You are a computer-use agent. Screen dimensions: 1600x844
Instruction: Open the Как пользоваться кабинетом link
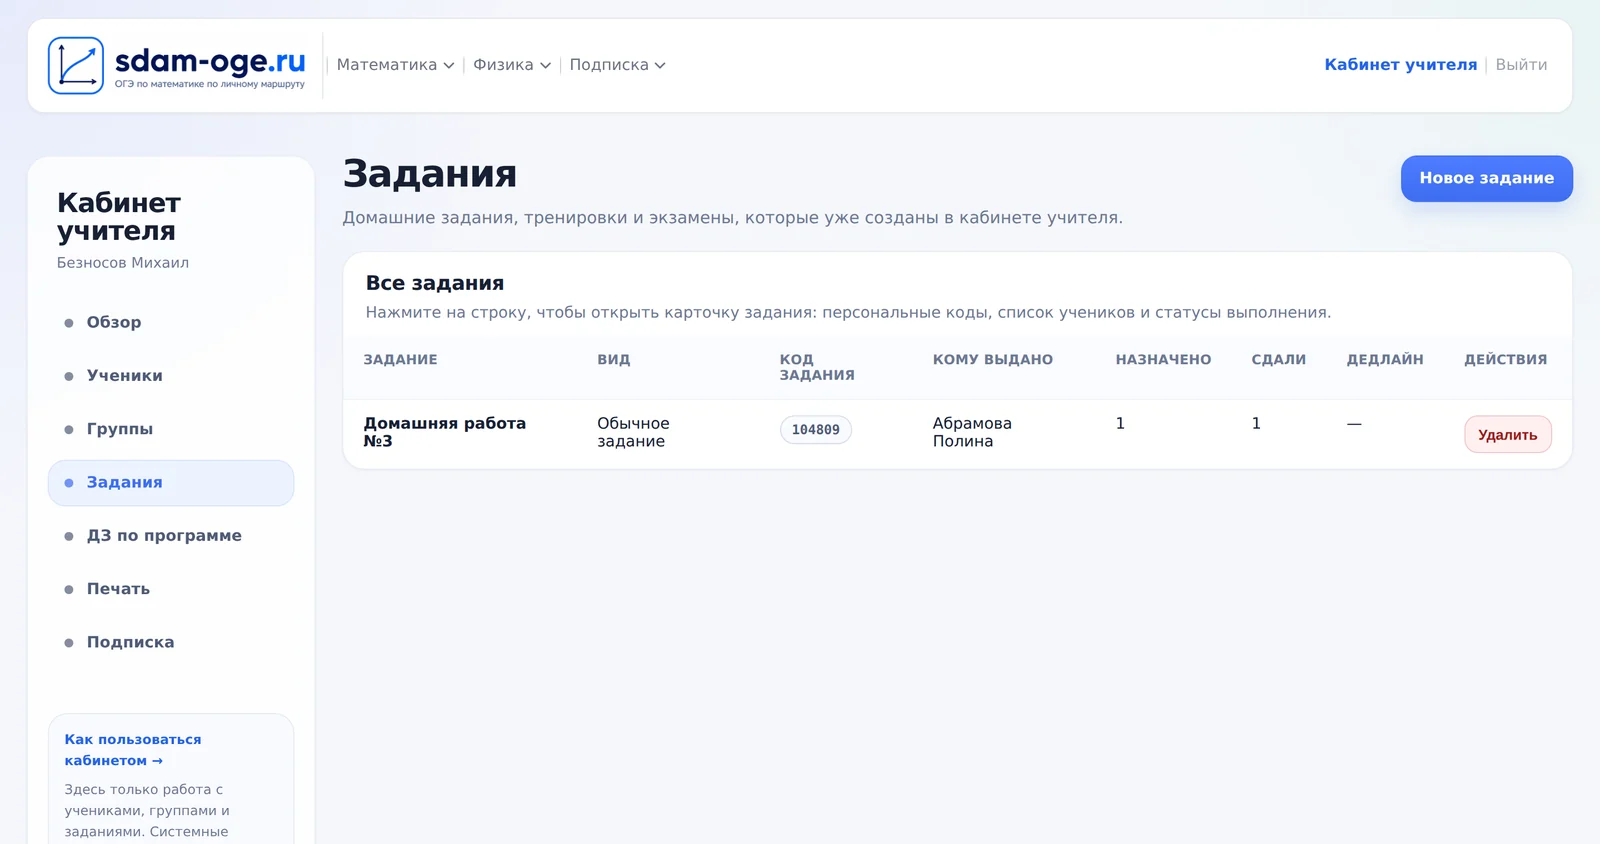tap(133, 750)
